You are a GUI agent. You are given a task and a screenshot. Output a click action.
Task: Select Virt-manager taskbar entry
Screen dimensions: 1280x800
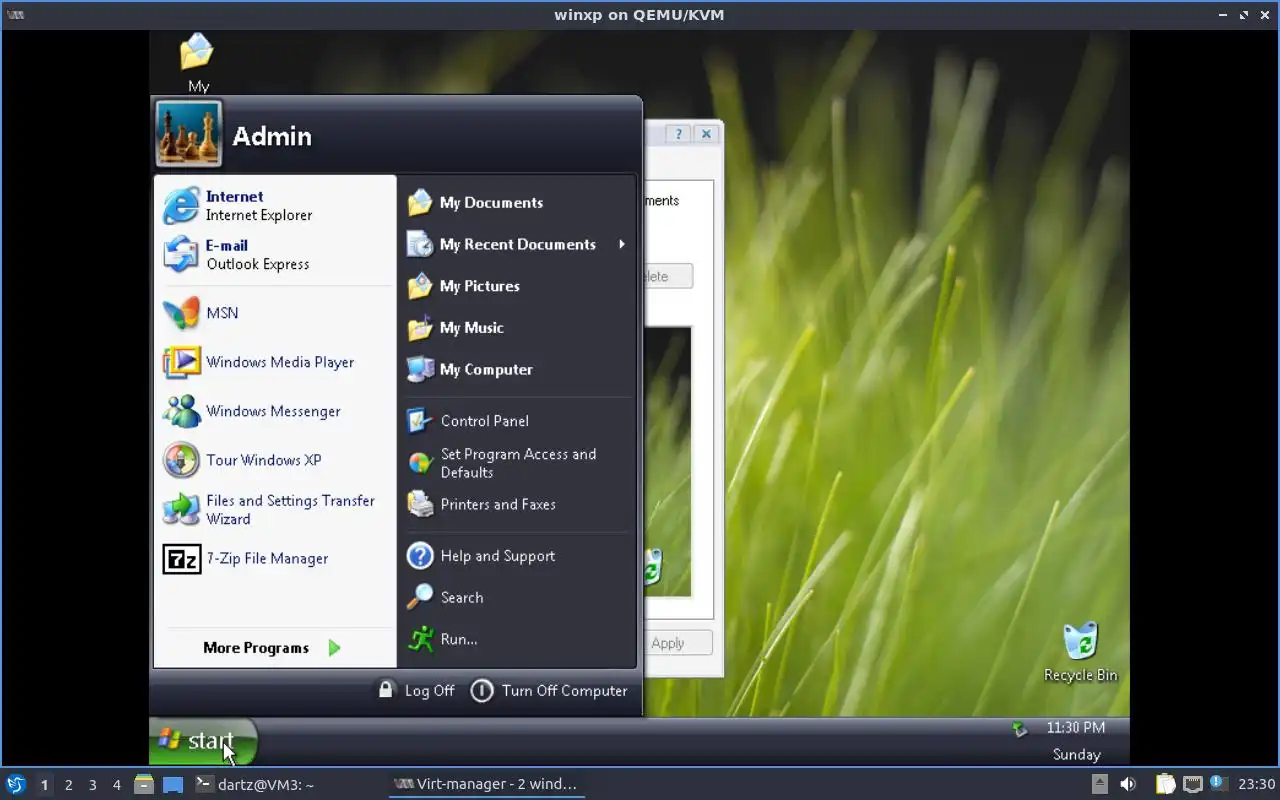486,784
